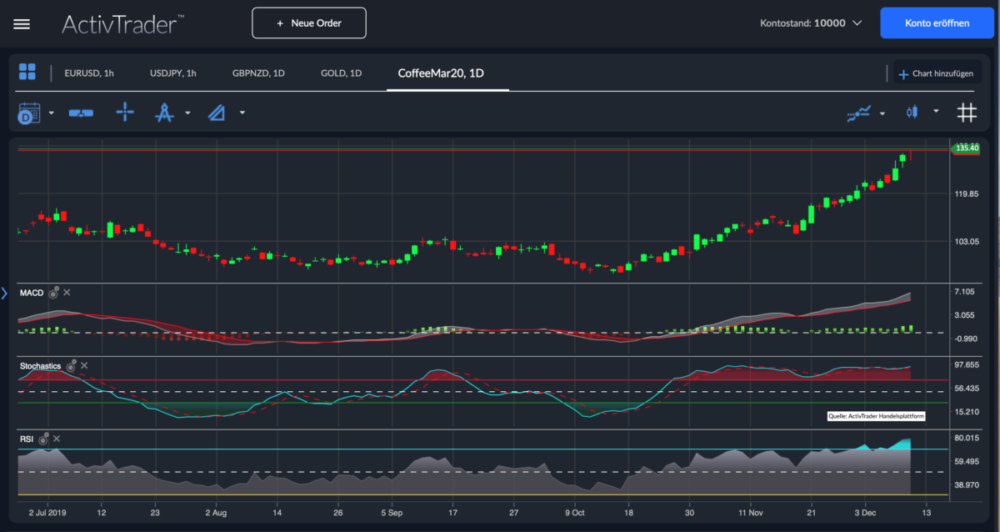Remove the MACD indicator panel
The image size is (1000, 532).
coord(67,292)
